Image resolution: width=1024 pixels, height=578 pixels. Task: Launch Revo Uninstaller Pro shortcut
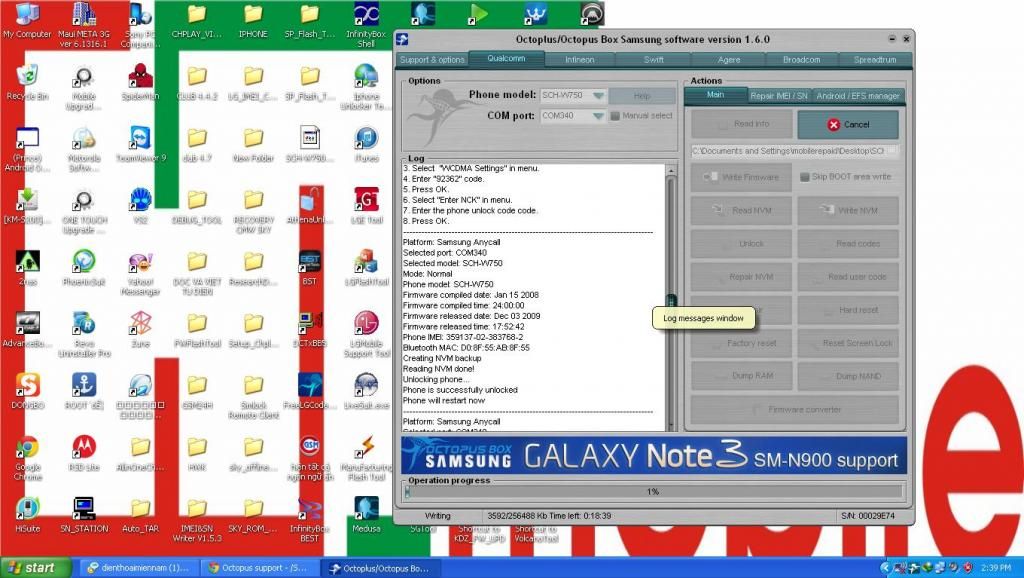pos(84,334)
